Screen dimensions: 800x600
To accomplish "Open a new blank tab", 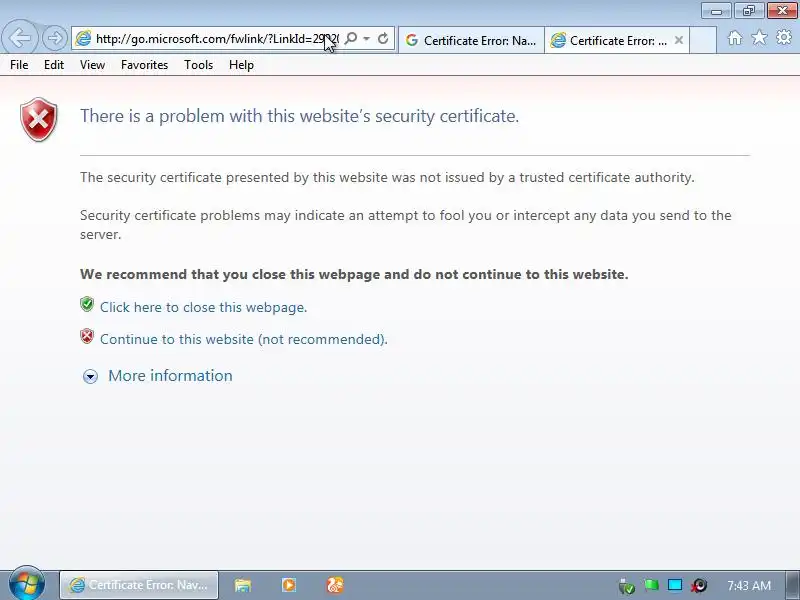I will point(703,40).
